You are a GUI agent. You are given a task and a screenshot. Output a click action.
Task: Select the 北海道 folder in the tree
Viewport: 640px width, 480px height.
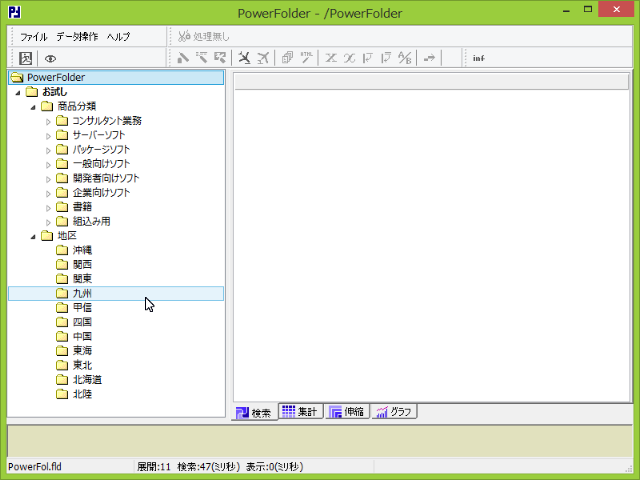(x=88, y=380)
